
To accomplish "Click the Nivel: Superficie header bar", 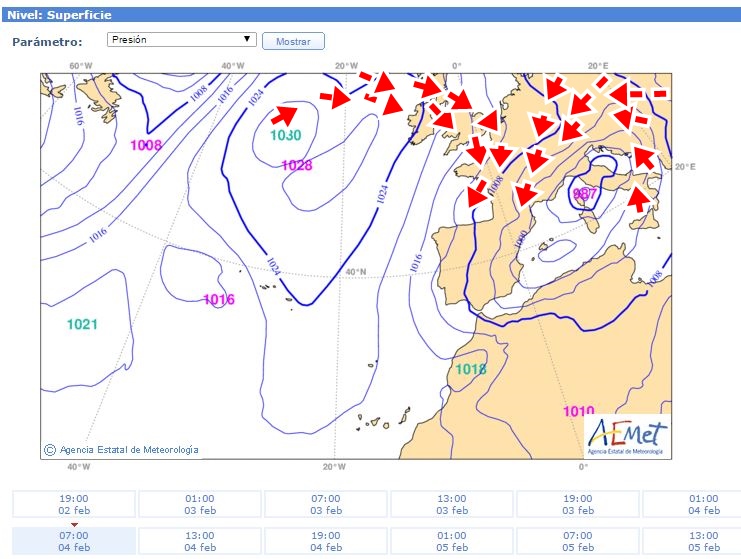I will click(370, 15).
